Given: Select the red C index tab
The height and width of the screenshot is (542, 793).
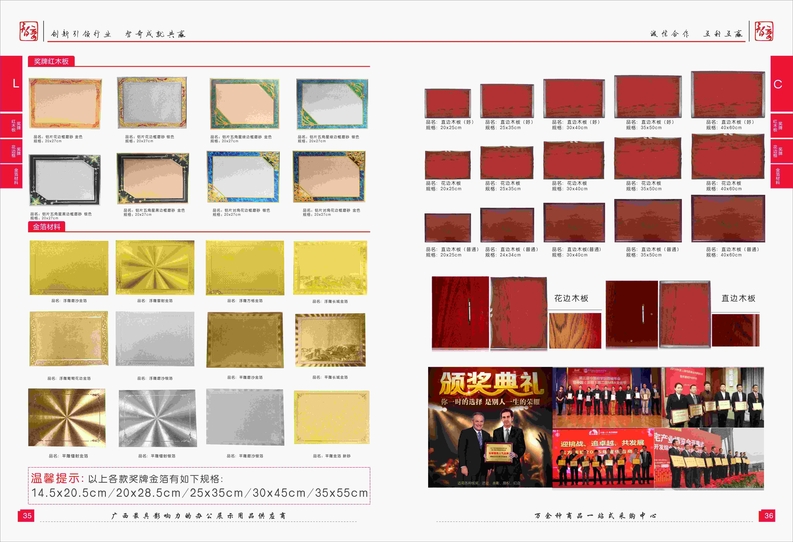Looking at the screenshot, I should click(x=778, y=86).
